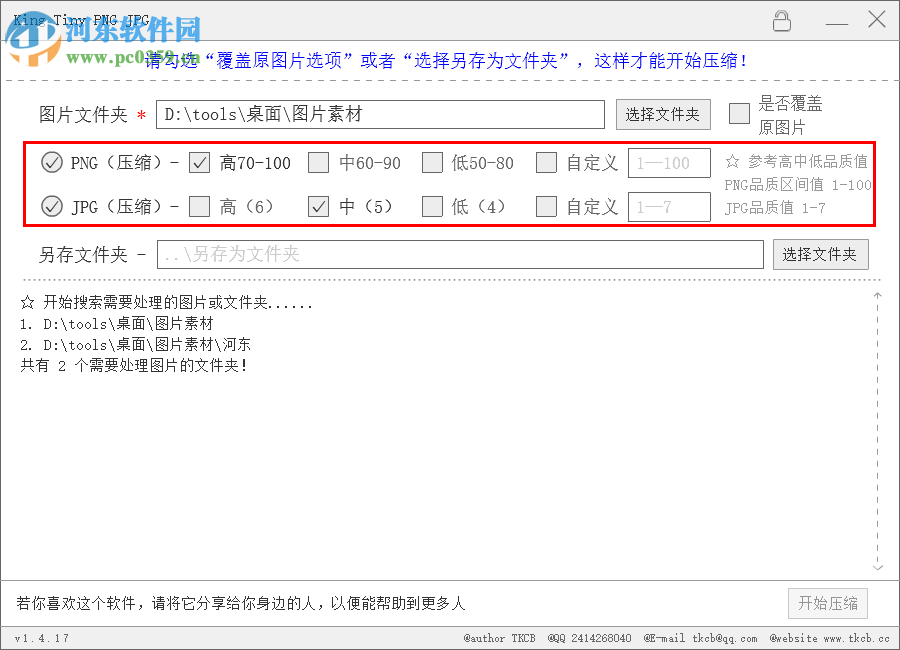Click inside the 图片文件夹 path input field

tap(380, 114)
